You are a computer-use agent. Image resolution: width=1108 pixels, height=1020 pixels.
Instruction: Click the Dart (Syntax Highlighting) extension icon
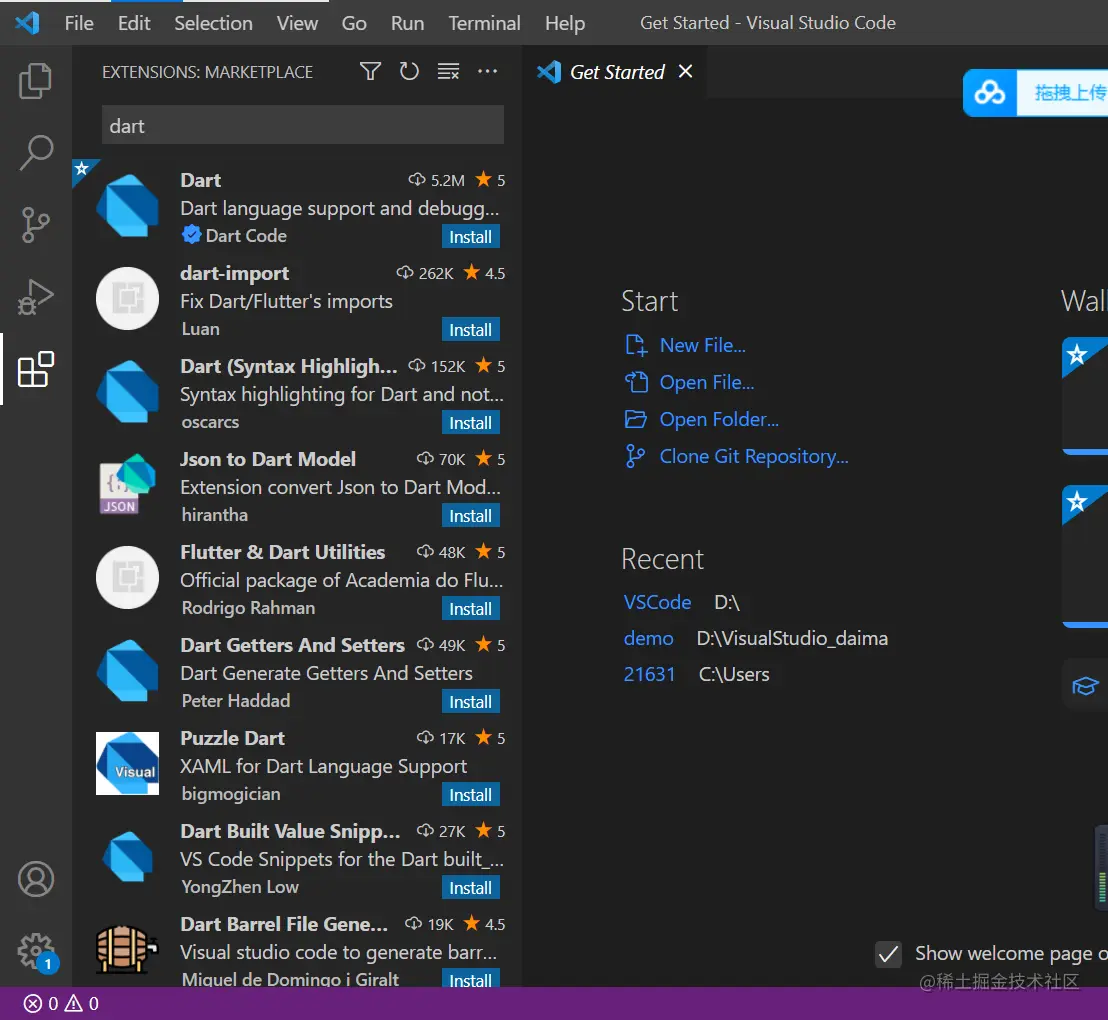click(127, 392)
